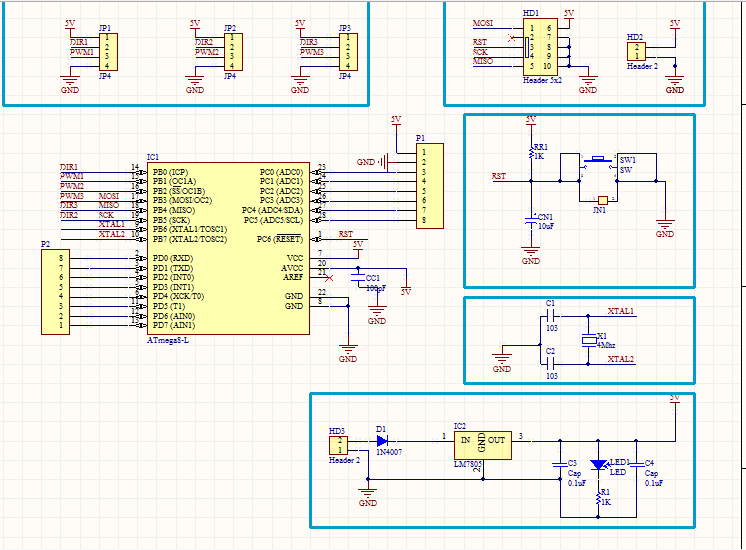Click the SW1 reset push switch

[599, 160]
